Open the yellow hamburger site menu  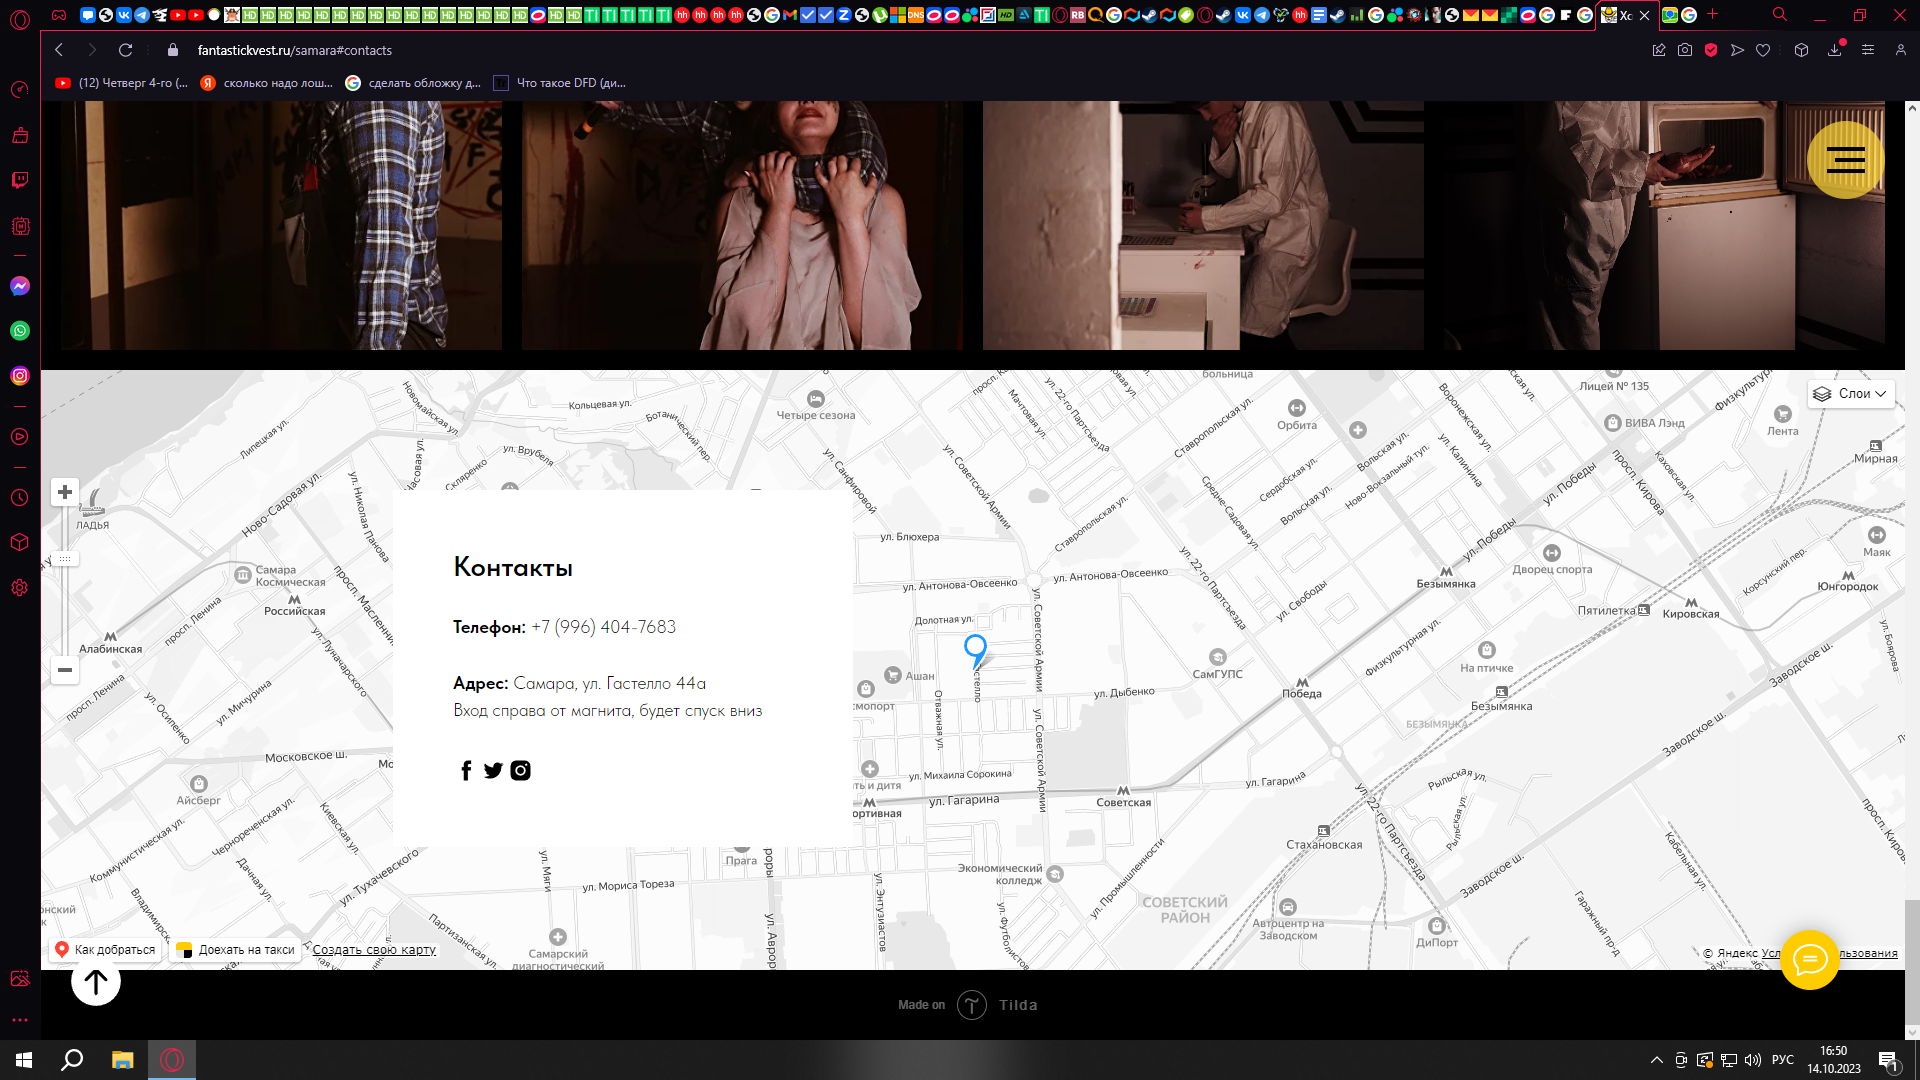pos(1845,160)
